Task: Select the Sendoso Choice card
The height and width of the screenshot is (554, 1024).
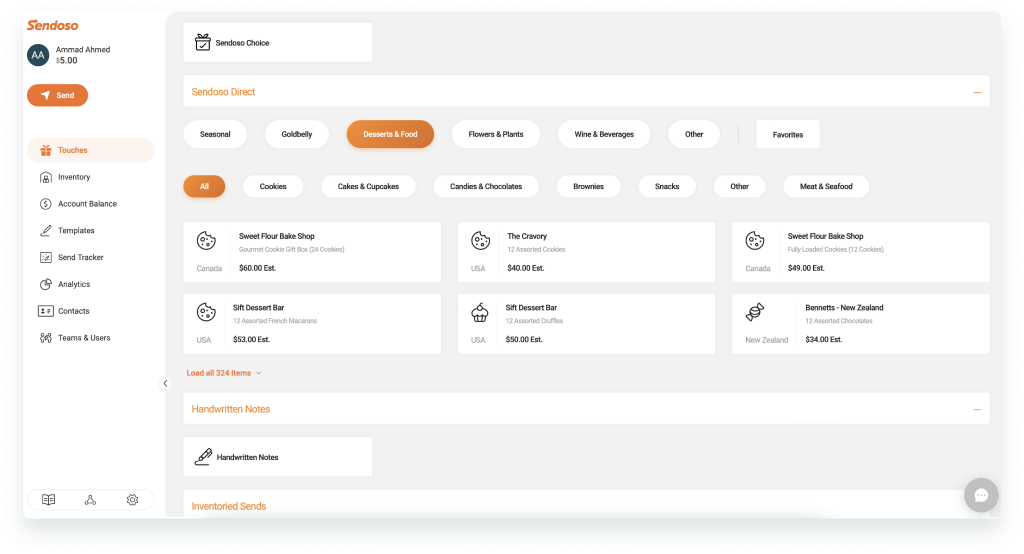Action: pos(278,42)
